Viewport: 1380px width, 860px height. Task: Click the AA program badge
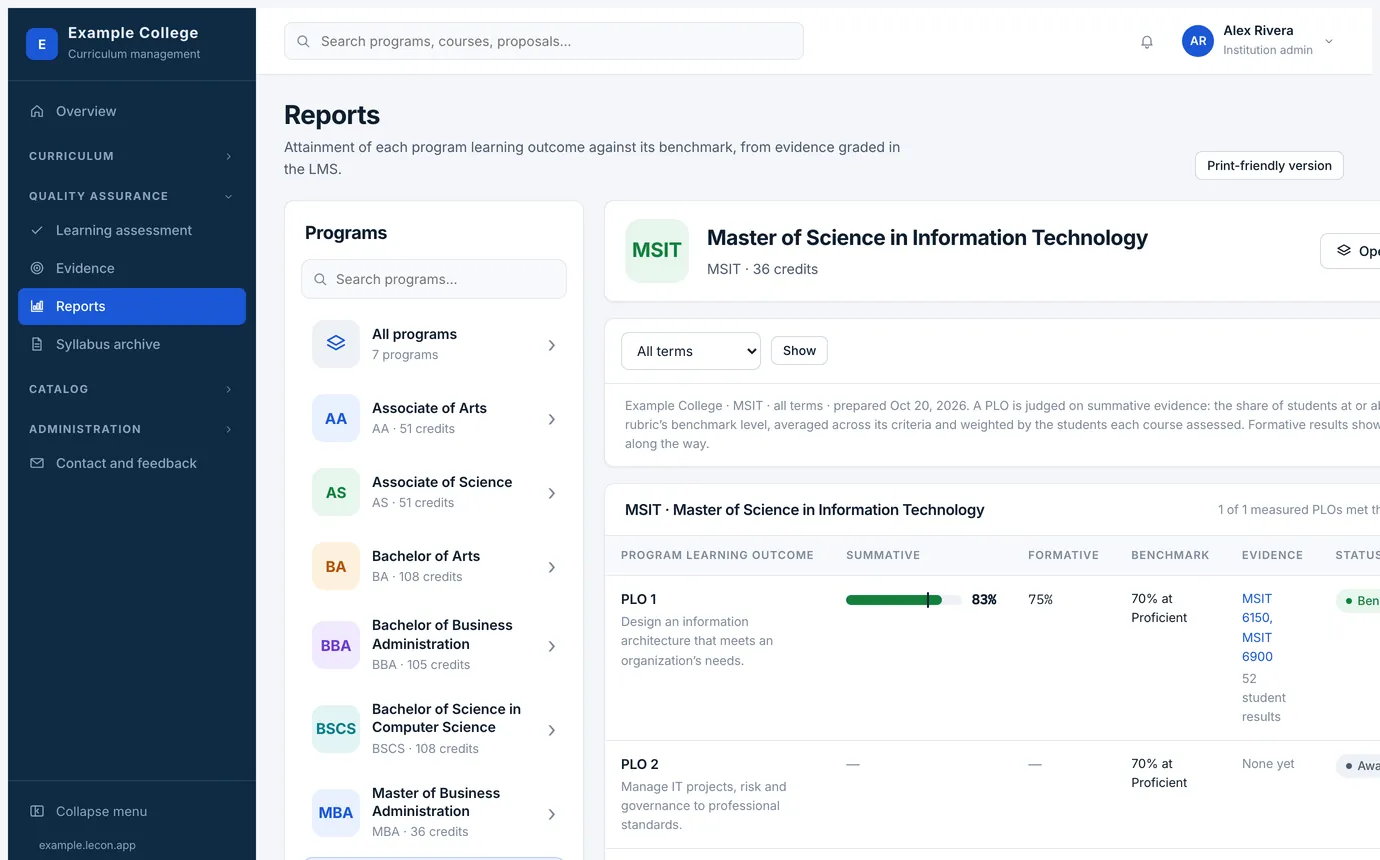(x=336, y=418)
